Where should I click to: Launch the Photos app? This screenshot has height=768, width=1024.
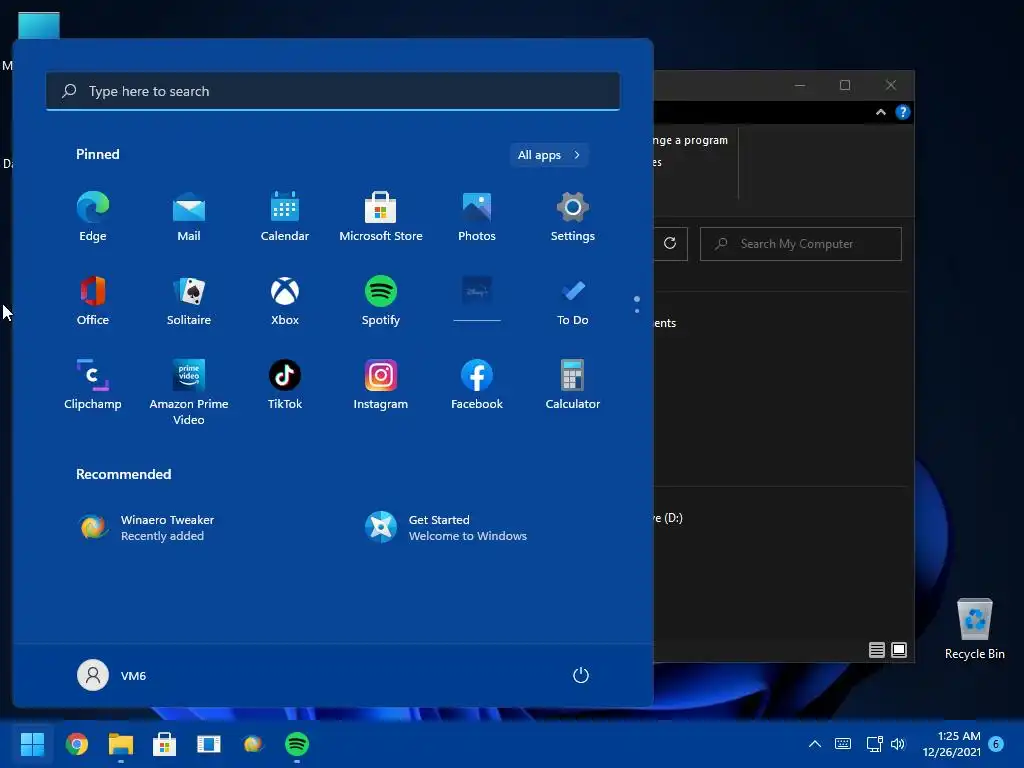click(477, 217)
